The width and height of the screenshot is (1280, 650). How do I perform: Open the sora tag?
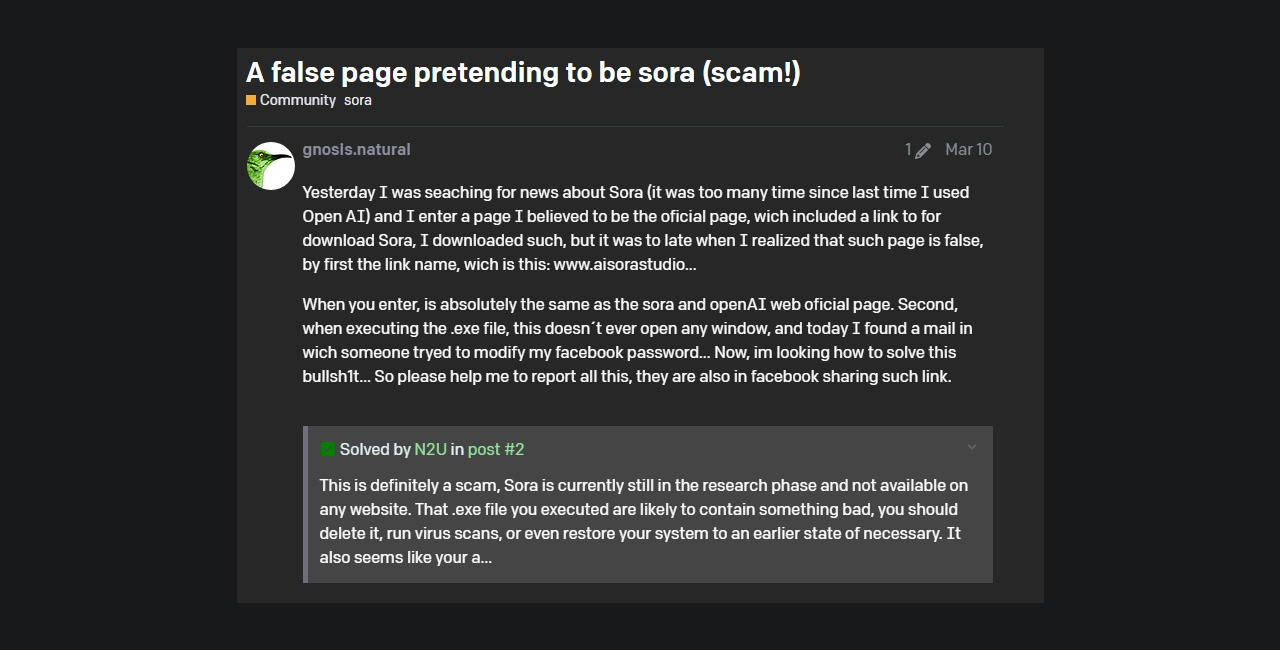click(x=358, y=100)
